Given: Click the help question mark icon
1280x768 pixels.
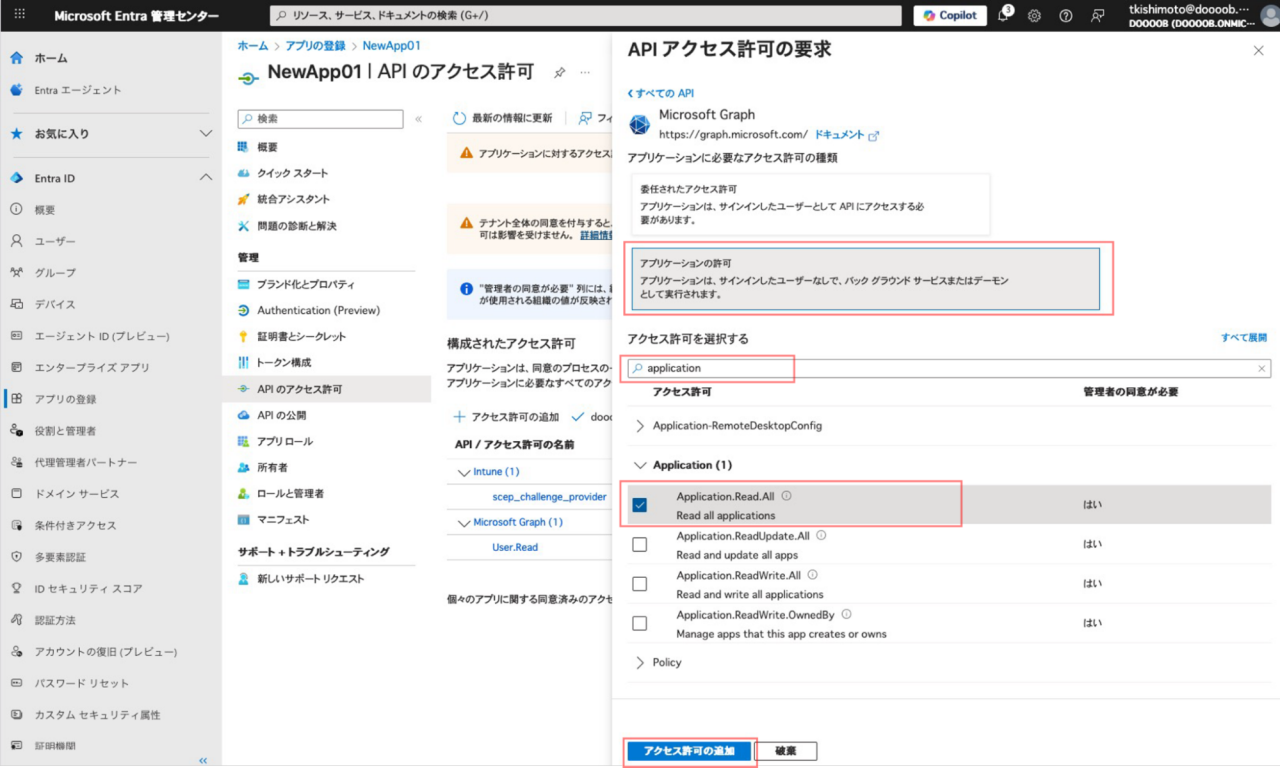Looking at the screenshot, I should tap(1065, 16).
